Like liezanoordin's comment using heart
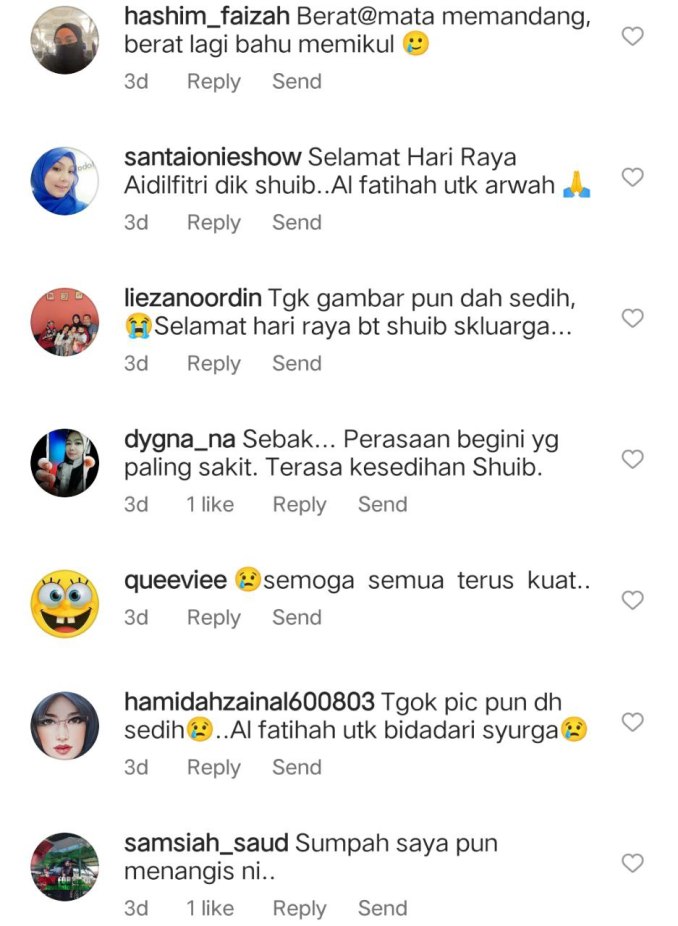The height and width of the screenshot is (926, 678). click(633, 318)
